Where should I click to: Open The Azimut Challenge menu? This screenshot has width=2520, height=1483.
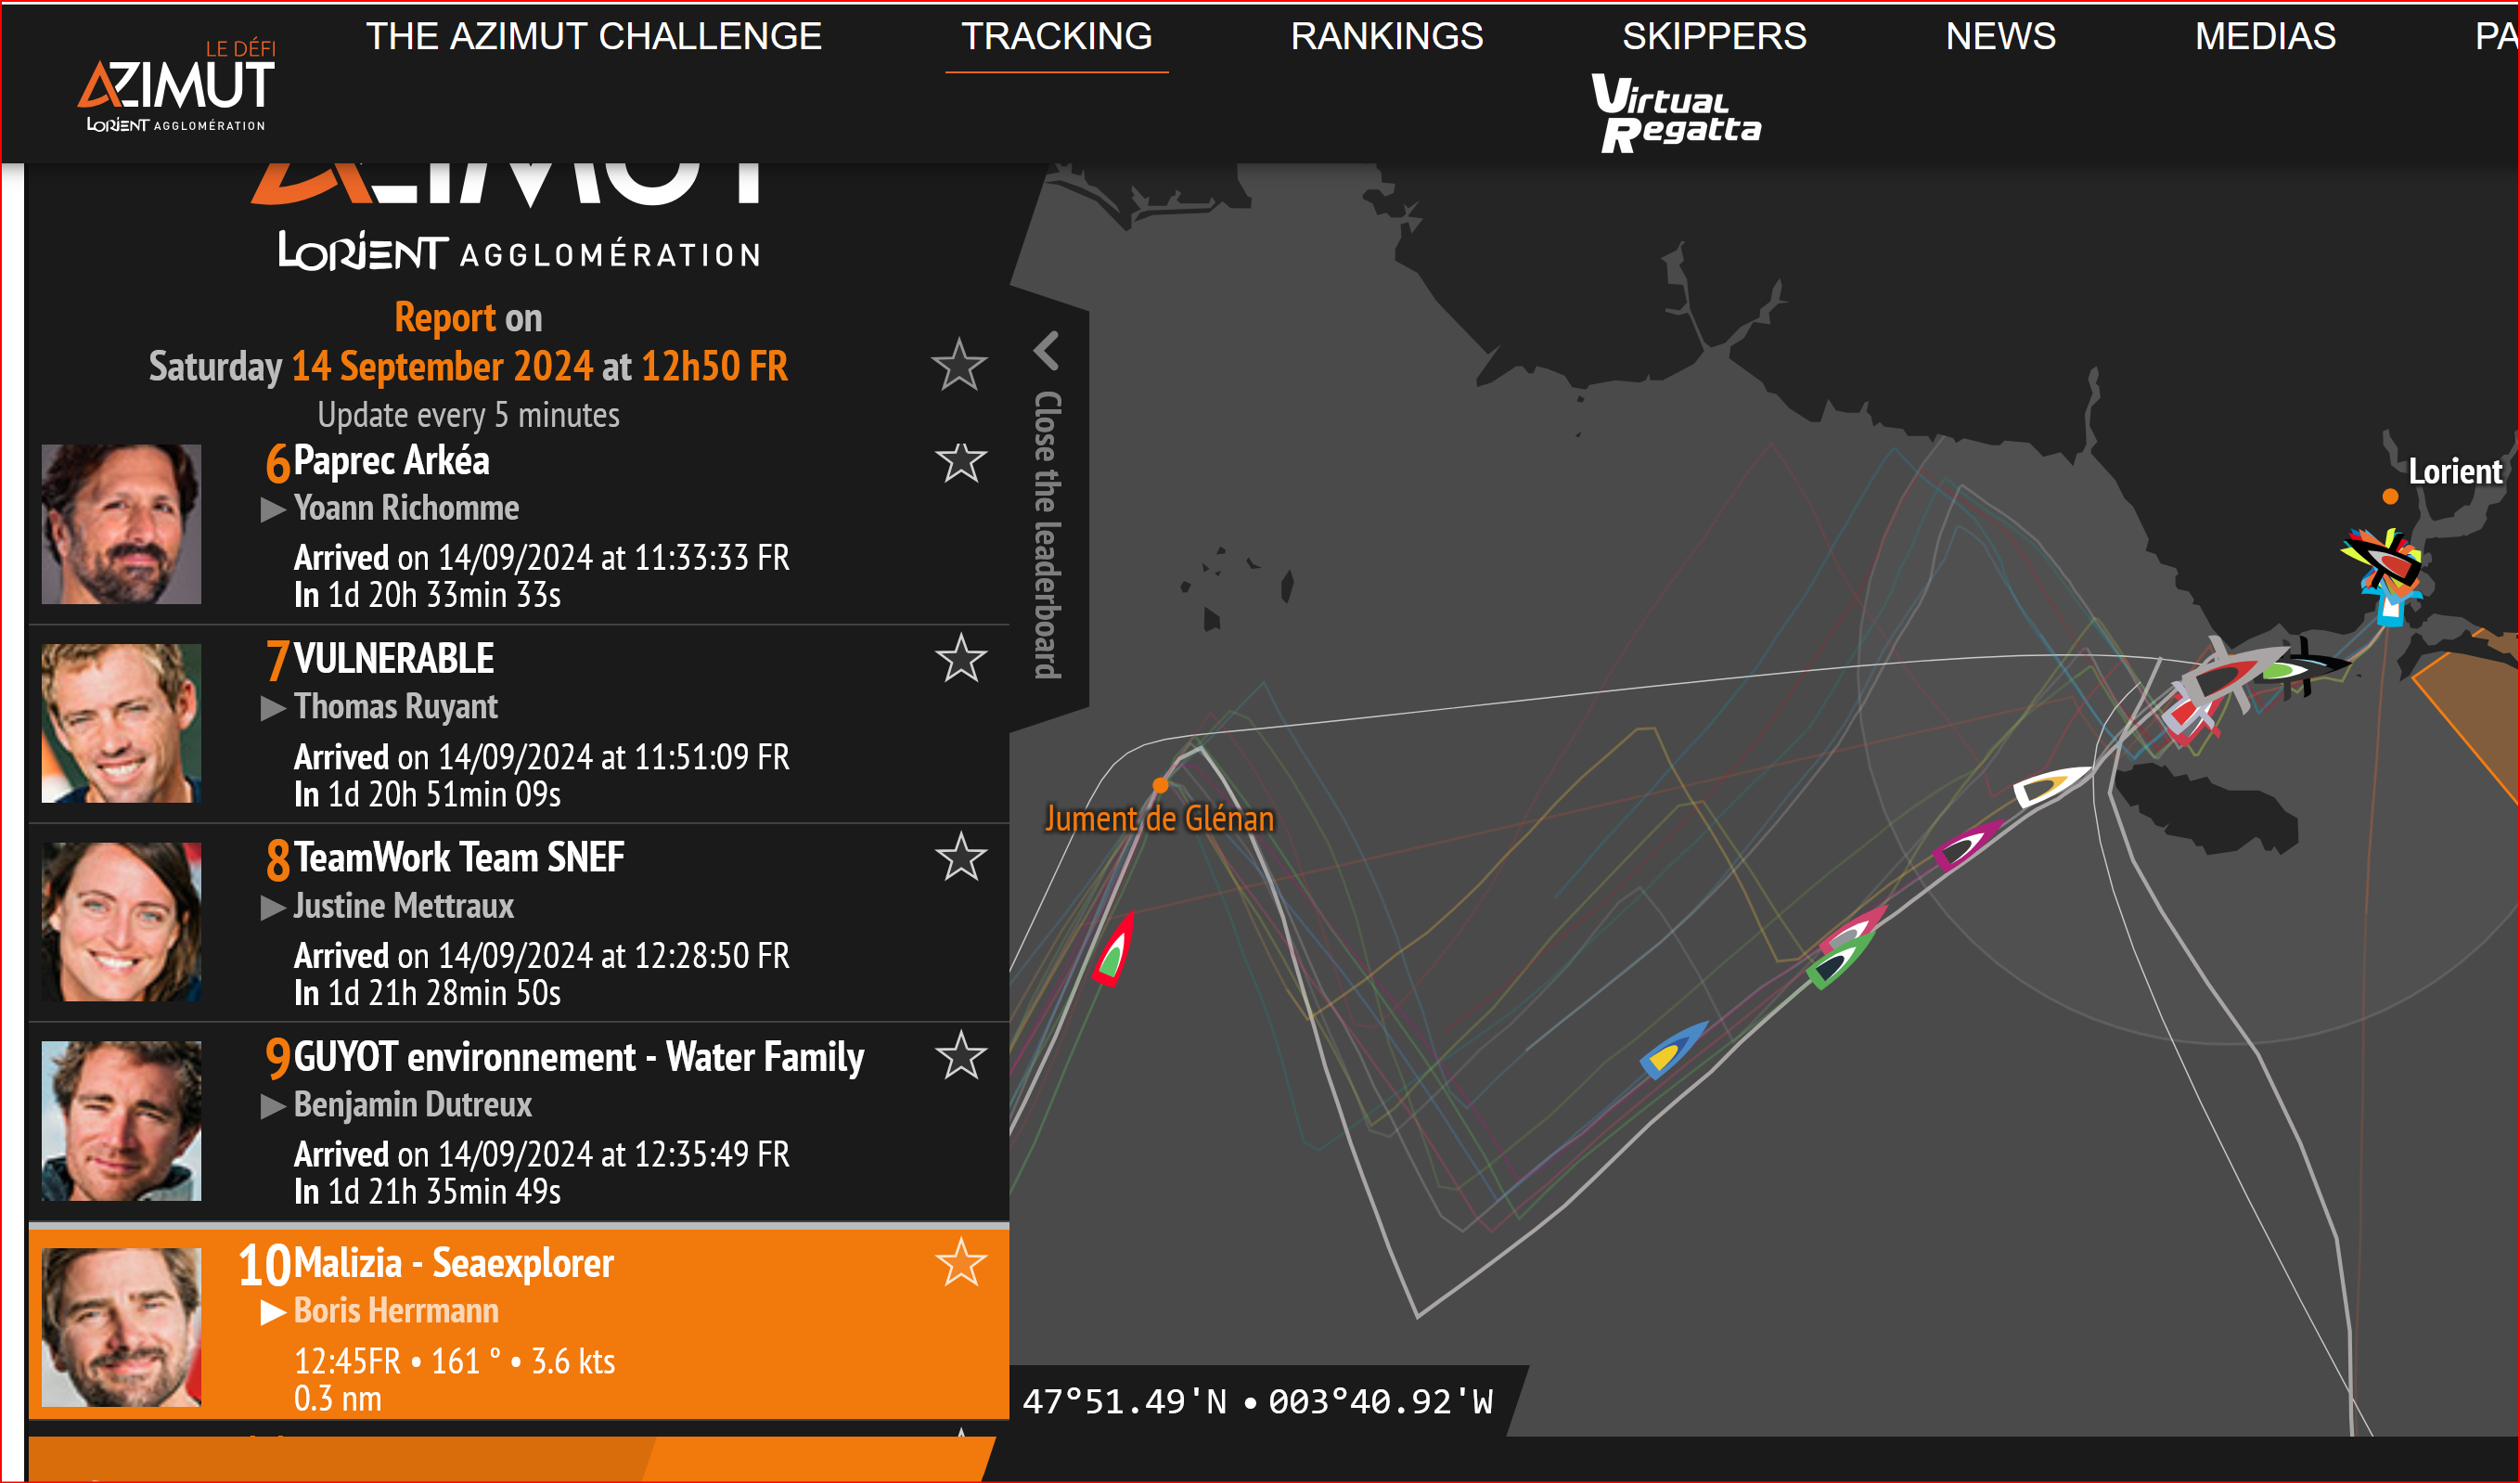pos(594,37)
